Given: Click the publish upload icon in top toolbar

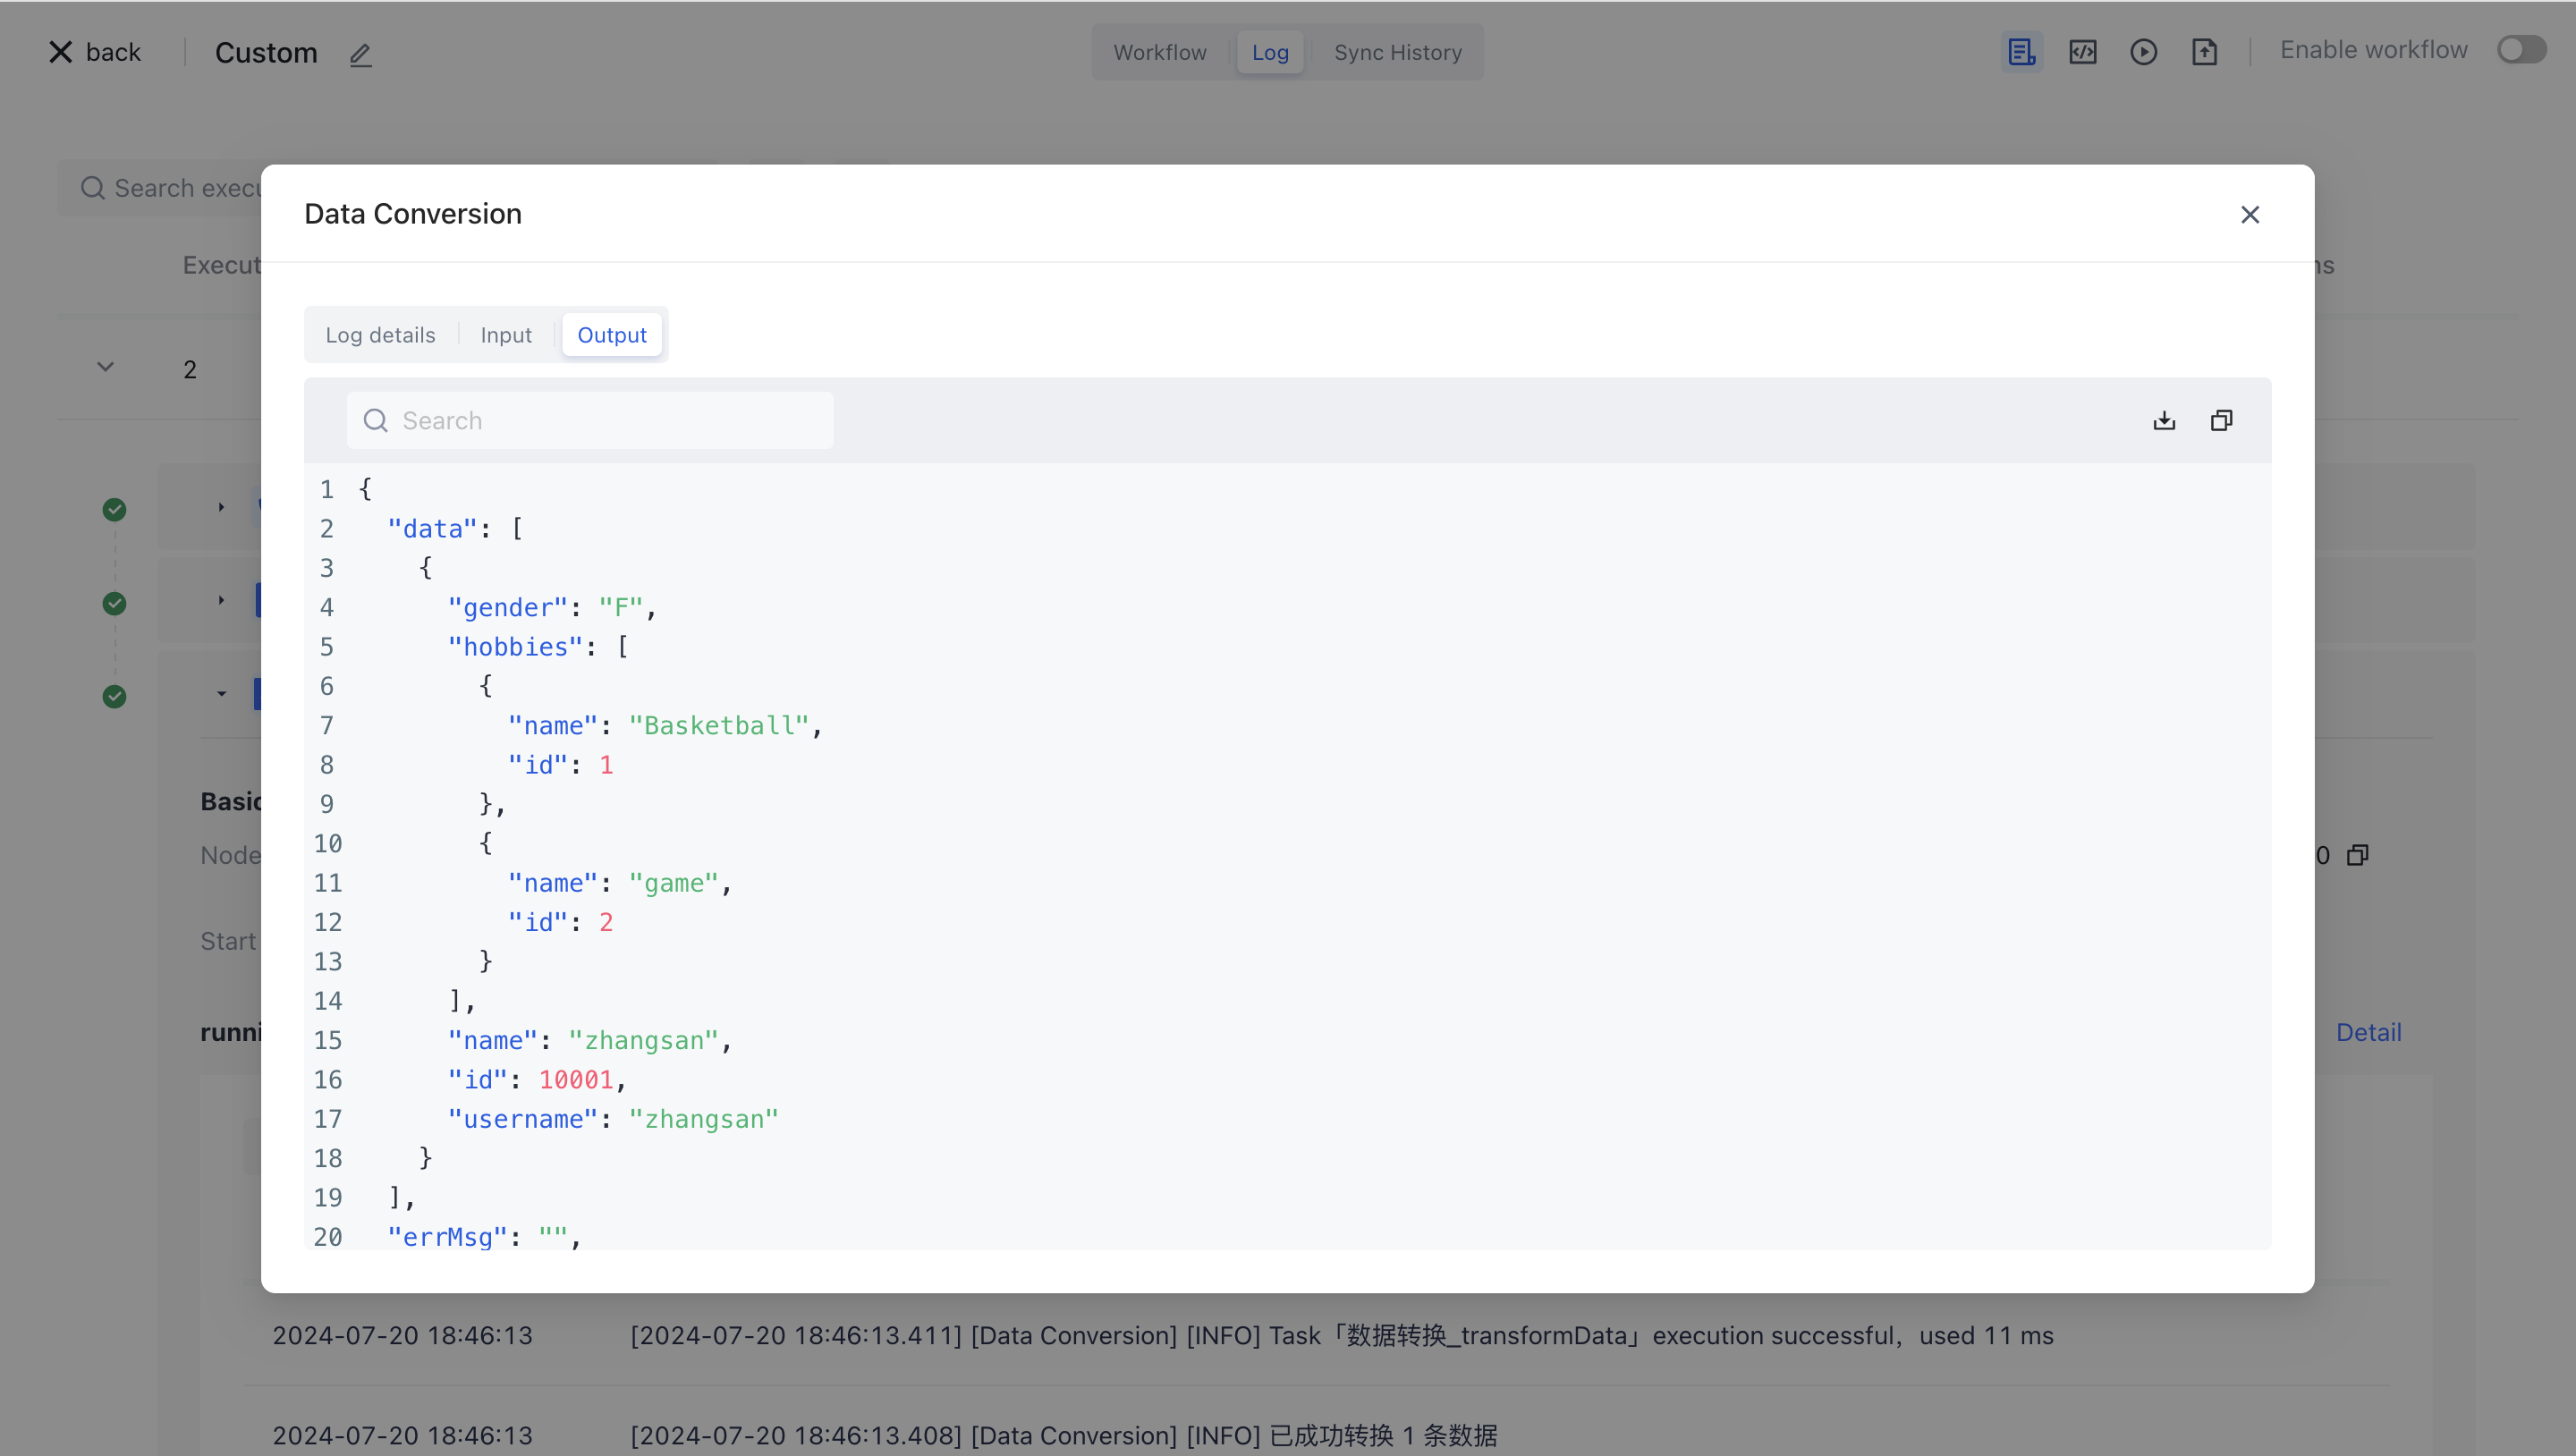Looking at the screenshot, I should point(2204,52).
